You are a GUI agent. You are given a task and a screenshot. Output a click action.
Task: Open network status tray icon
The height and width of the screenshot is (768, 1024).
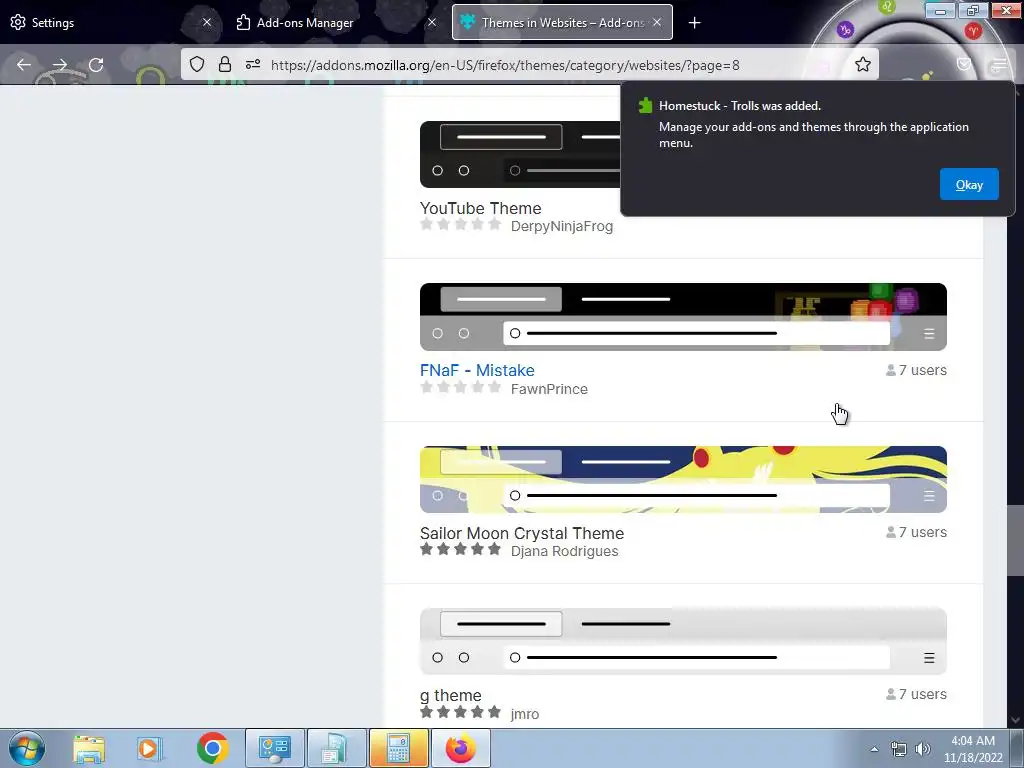[x=899, y=749]
